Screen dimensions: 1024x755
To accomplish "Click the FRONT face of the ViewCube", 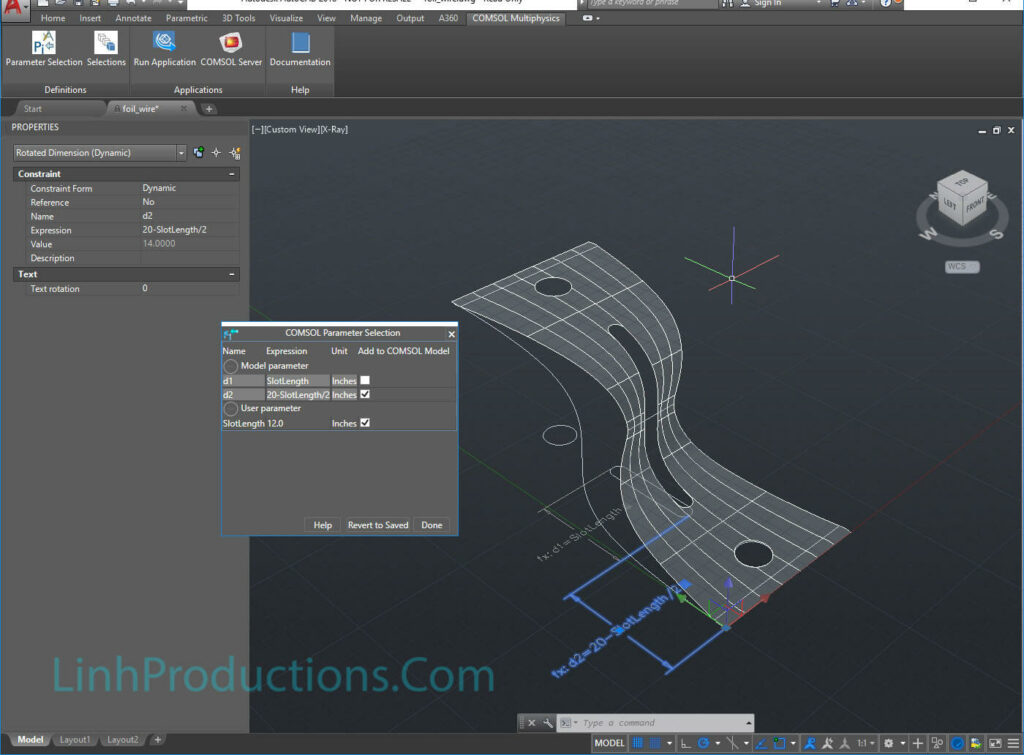I will coord(975,206).
